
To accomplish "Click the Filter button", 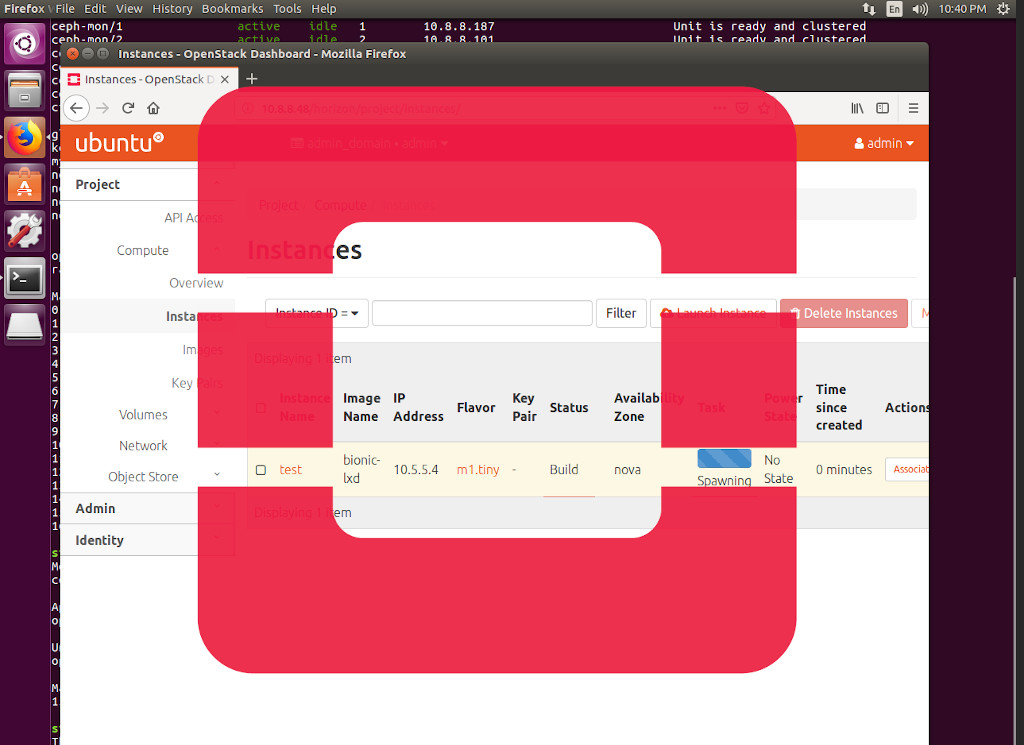I will [x=621, y=313].
